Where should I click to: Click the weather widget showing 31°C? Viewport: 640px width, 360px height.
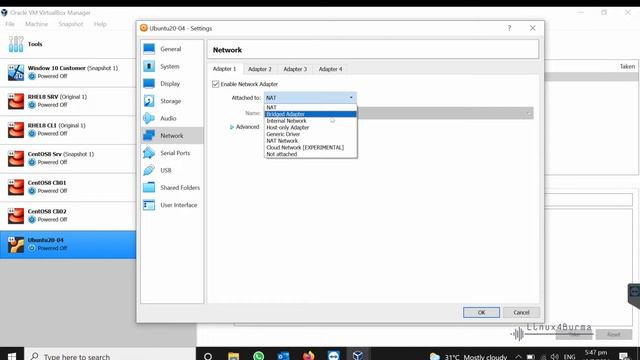click(x=469, y=356)
